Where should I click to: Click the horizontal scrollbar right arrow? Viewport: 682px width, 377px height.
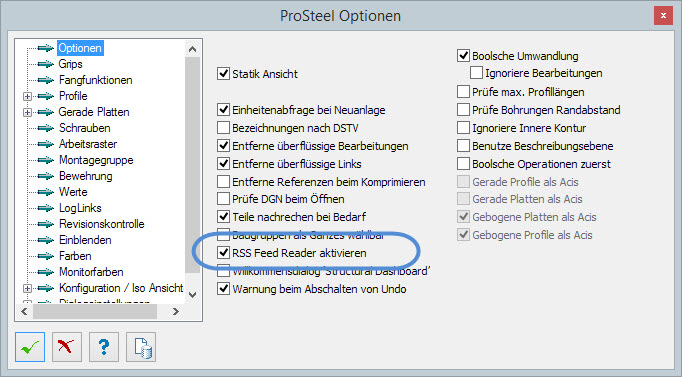coord(176,311)
